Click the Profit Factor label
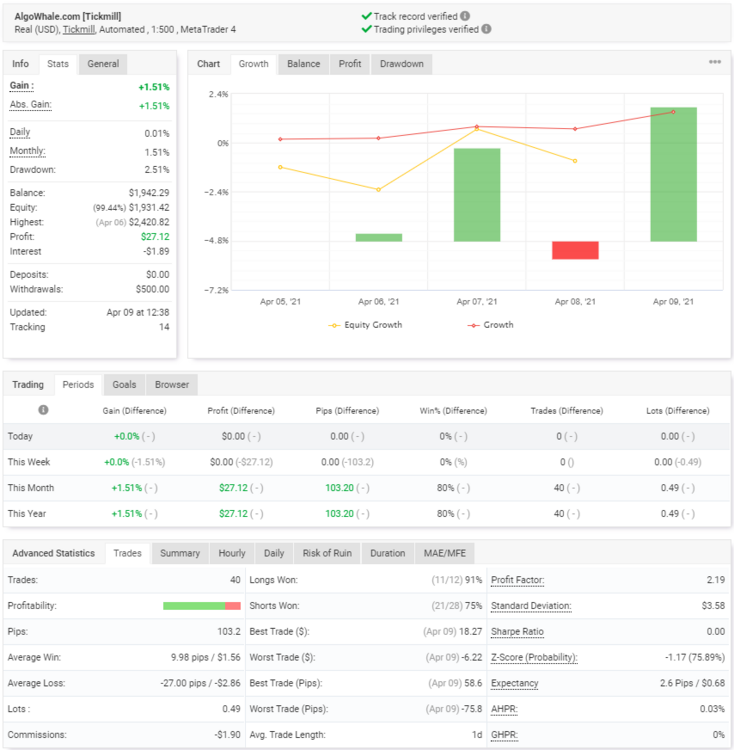Viewport: 734px width, 750px height. [518, 580]
